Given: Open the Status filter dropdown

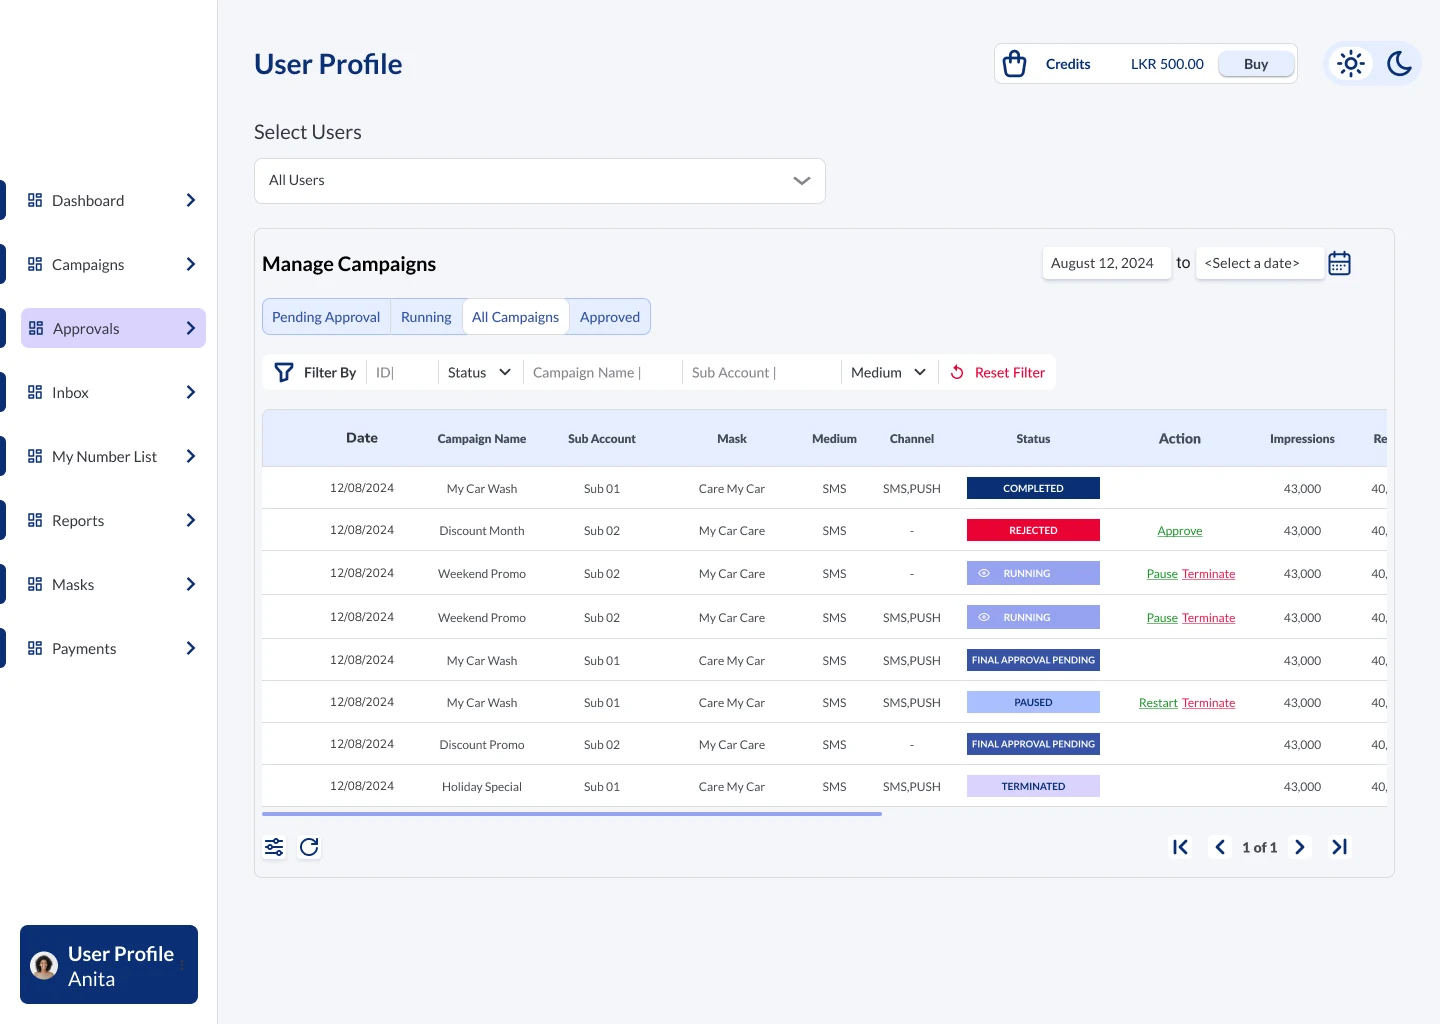Looking at the screenshot, I should (x=479, y=372).
